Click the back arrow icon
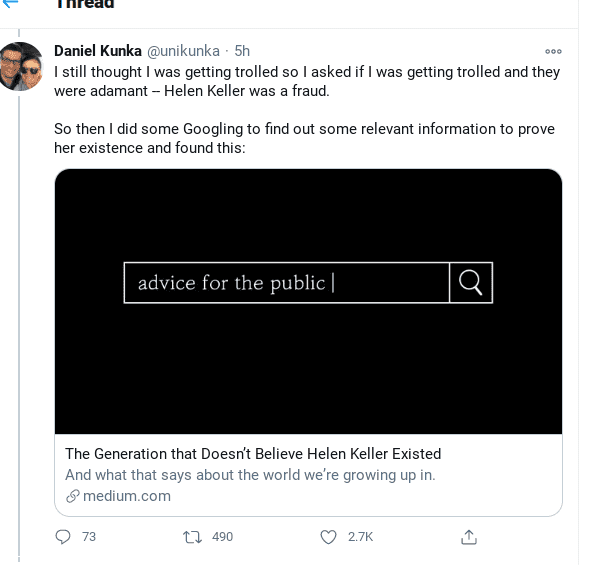603x565 pixels. click(12, 3)
